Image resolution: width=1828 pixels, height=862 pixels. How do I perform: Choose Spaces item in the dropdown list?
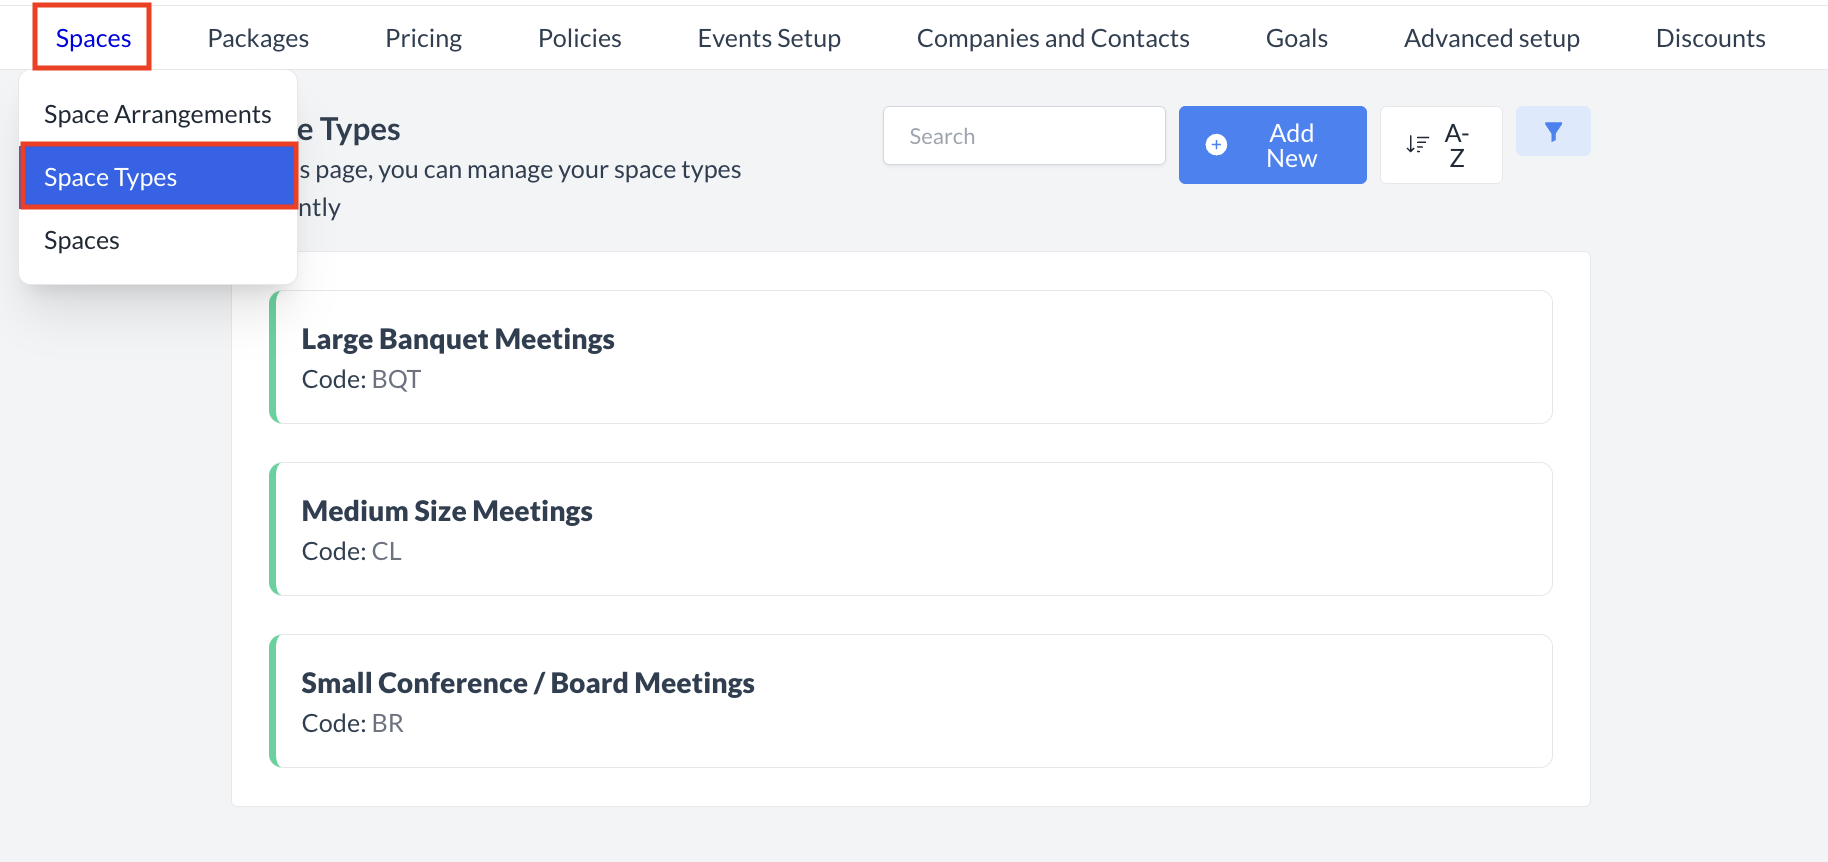[x=82, y=240]
